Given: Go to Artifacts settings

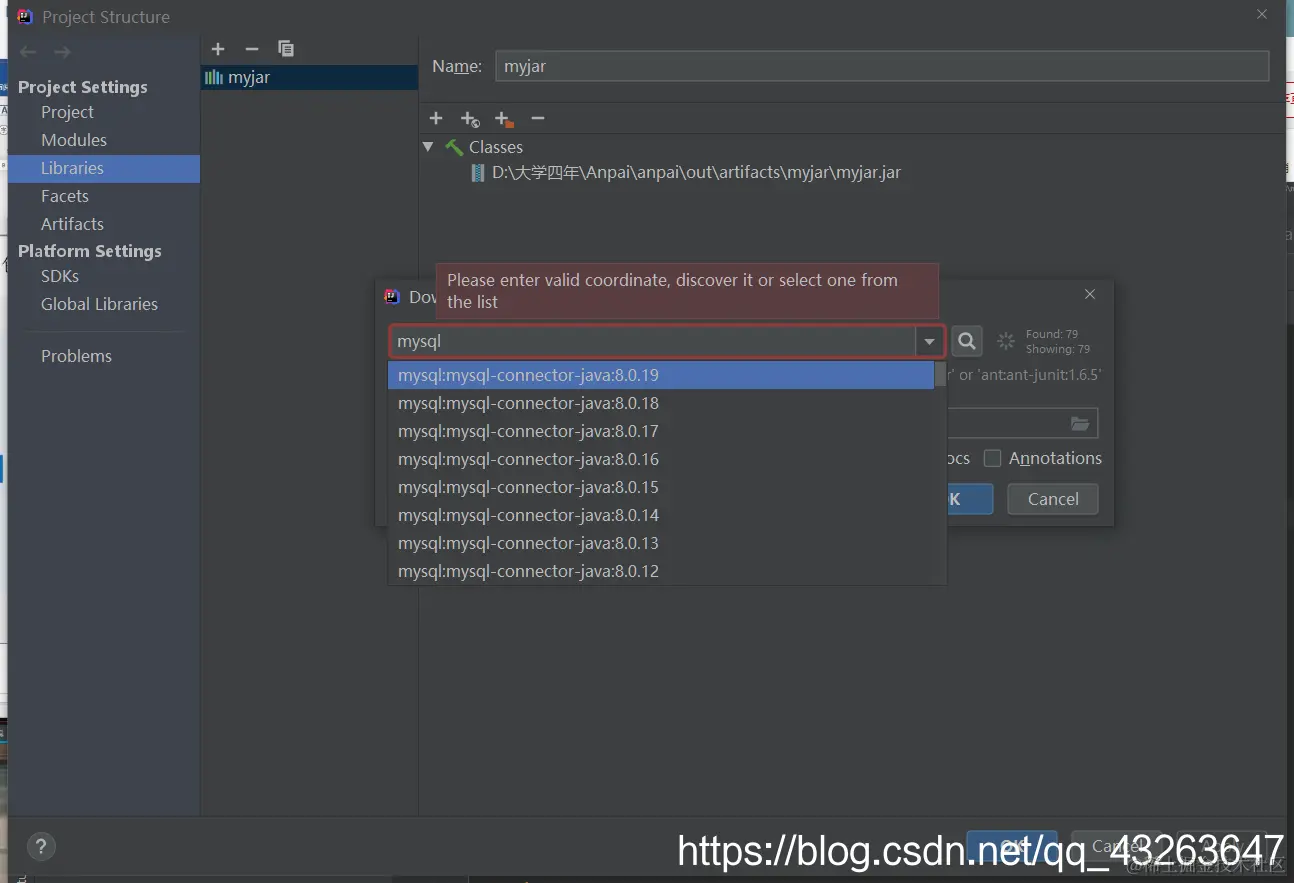Looking at the screenshot, I should coord(72,224).
